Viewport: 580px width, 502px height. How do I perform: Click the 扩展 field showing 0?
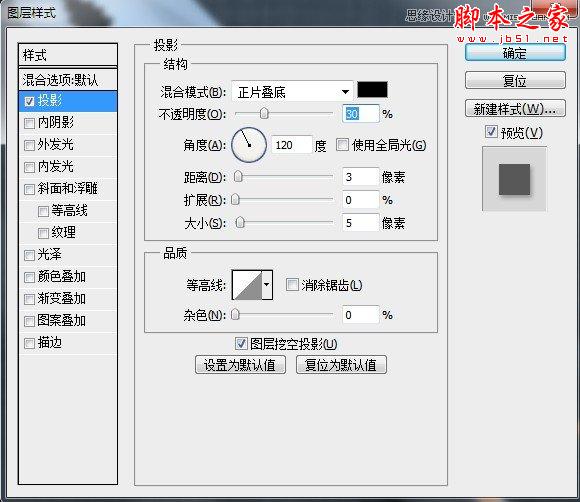point(361,200)
